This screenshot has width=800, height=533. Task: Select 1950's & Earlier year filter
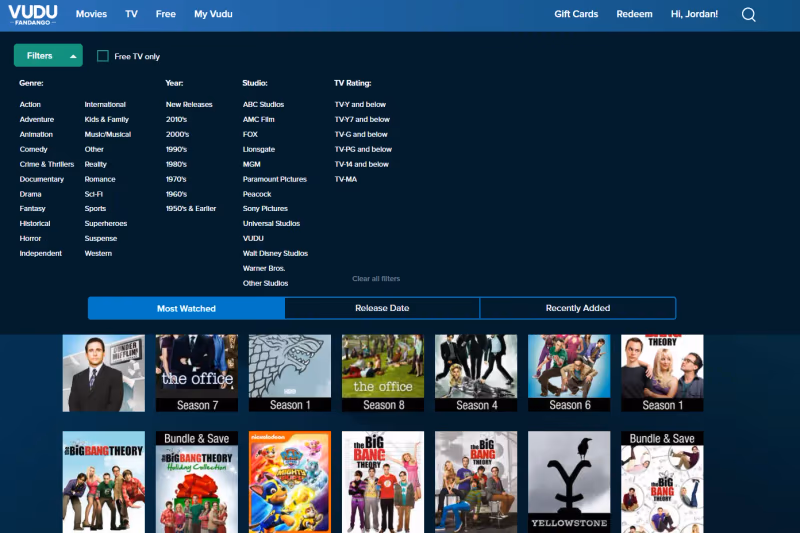191,208
